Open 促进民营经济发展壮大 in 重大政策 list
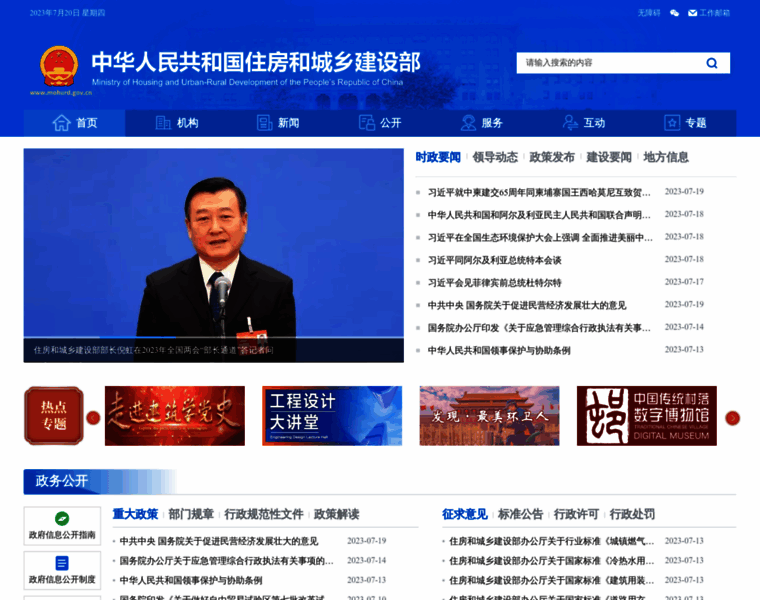 [x=219, y=541]
